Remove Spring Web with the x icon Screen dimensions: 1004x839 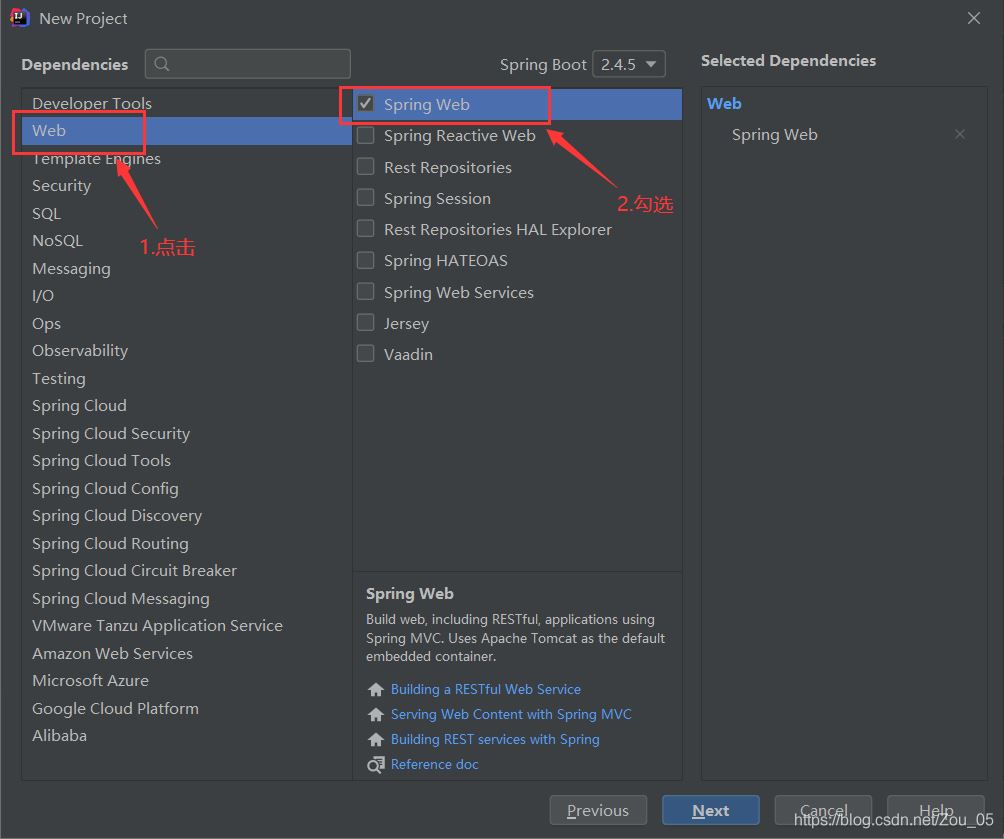[x=960, y=135]
